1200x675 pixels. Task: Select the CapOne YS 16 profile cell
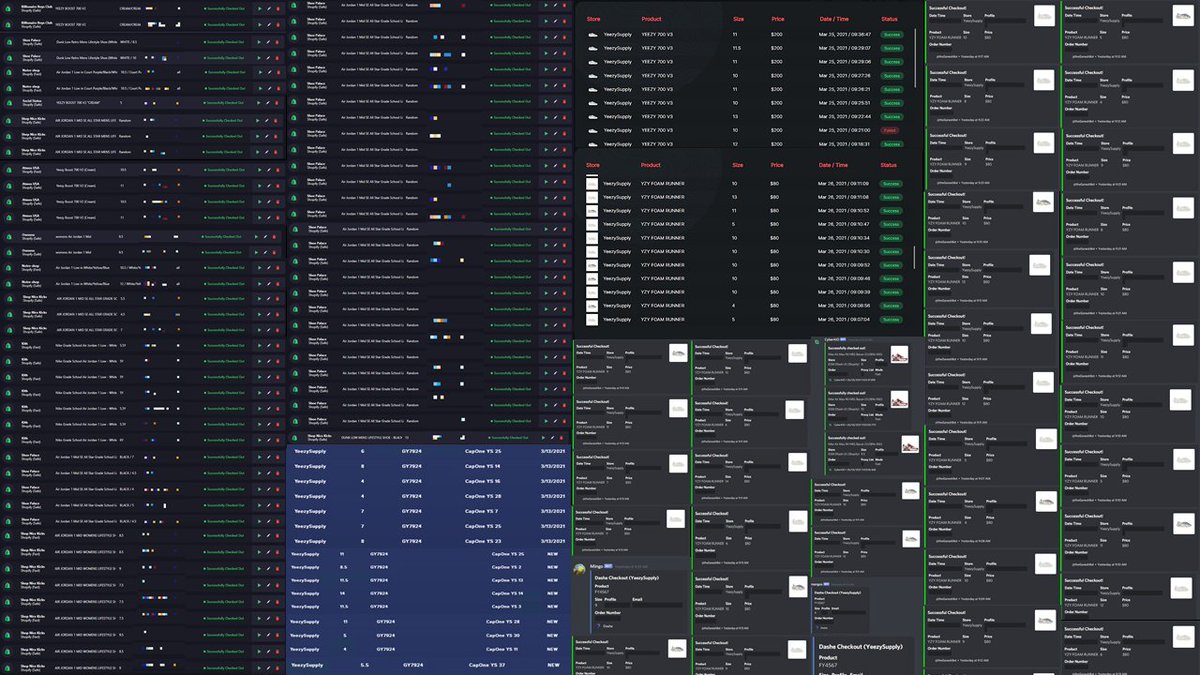click(x=482, y=481)
